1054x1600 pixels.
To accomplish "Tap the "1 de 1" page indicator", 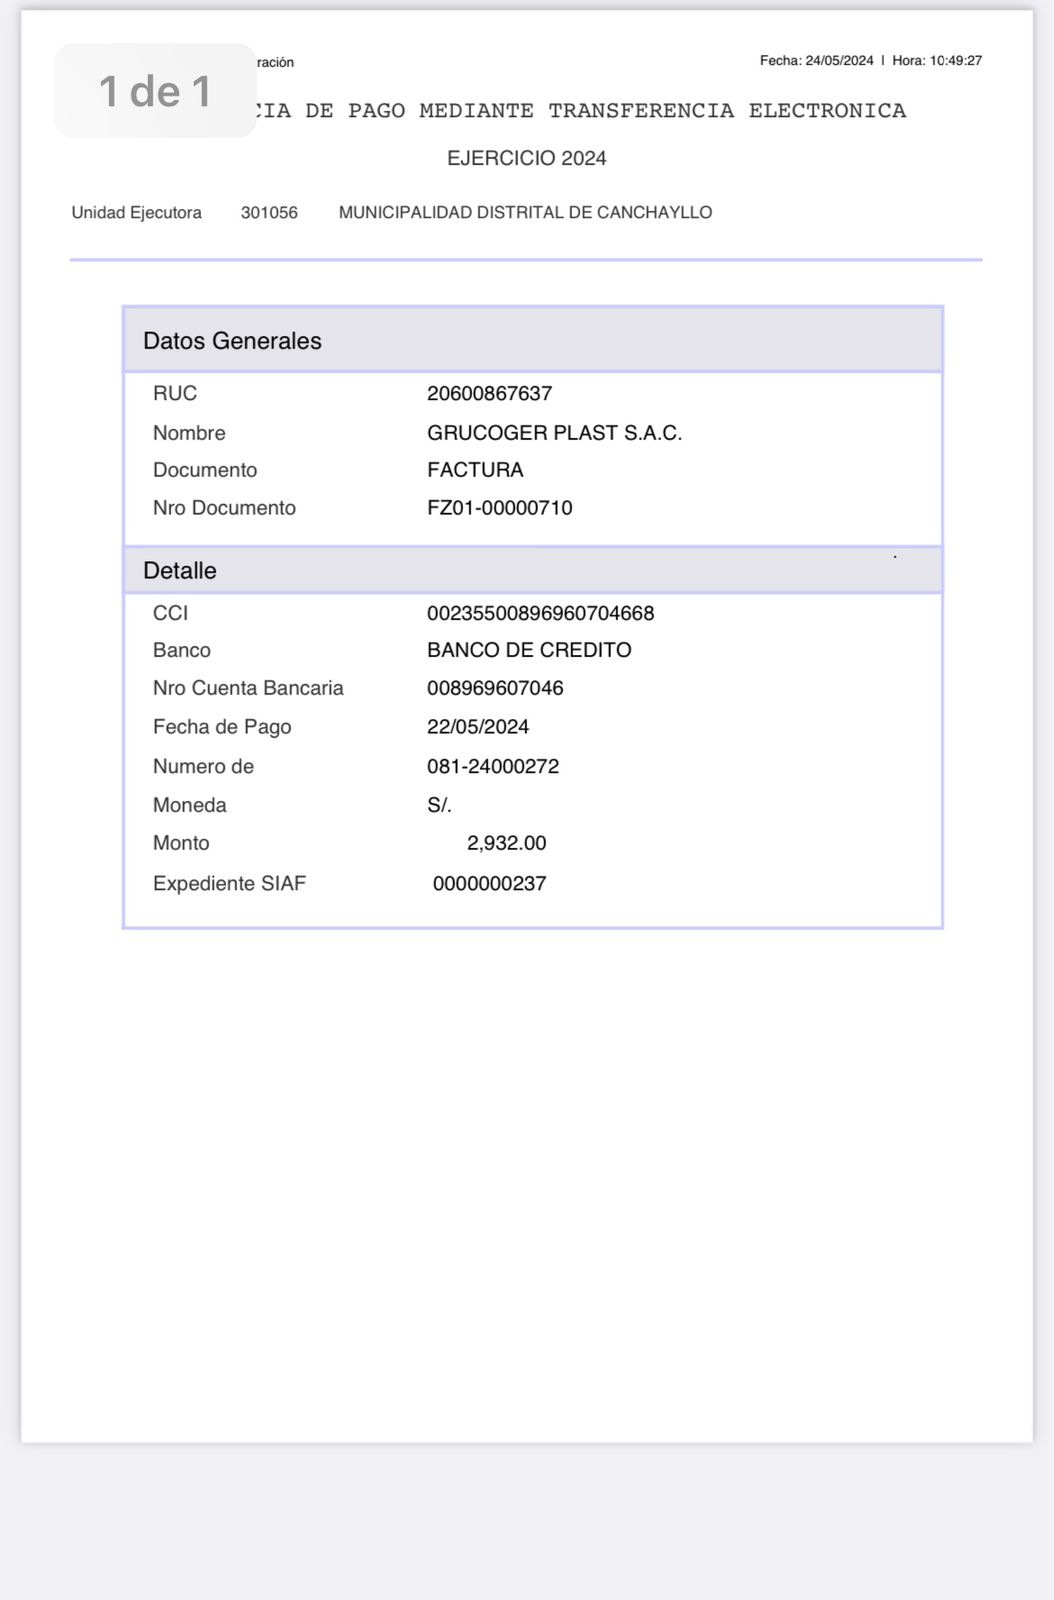I will click(x=155, y=91).
